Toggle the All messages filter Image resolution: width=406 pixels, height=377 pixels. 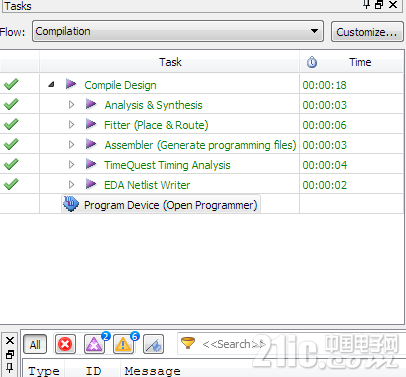[x=35, y=344]
